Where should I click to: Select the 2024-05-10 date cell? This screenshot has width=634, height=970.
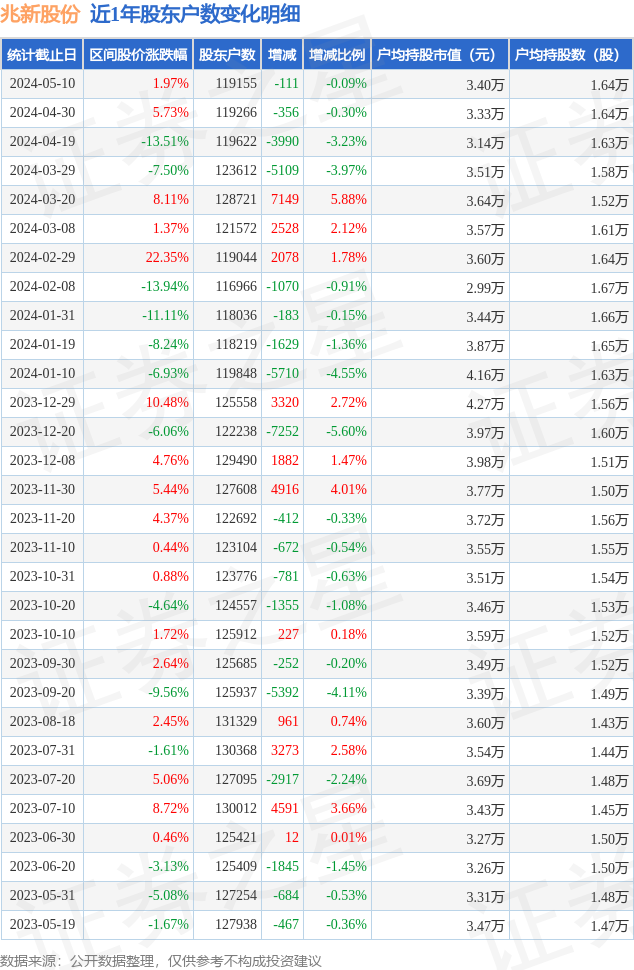(42, 84)
